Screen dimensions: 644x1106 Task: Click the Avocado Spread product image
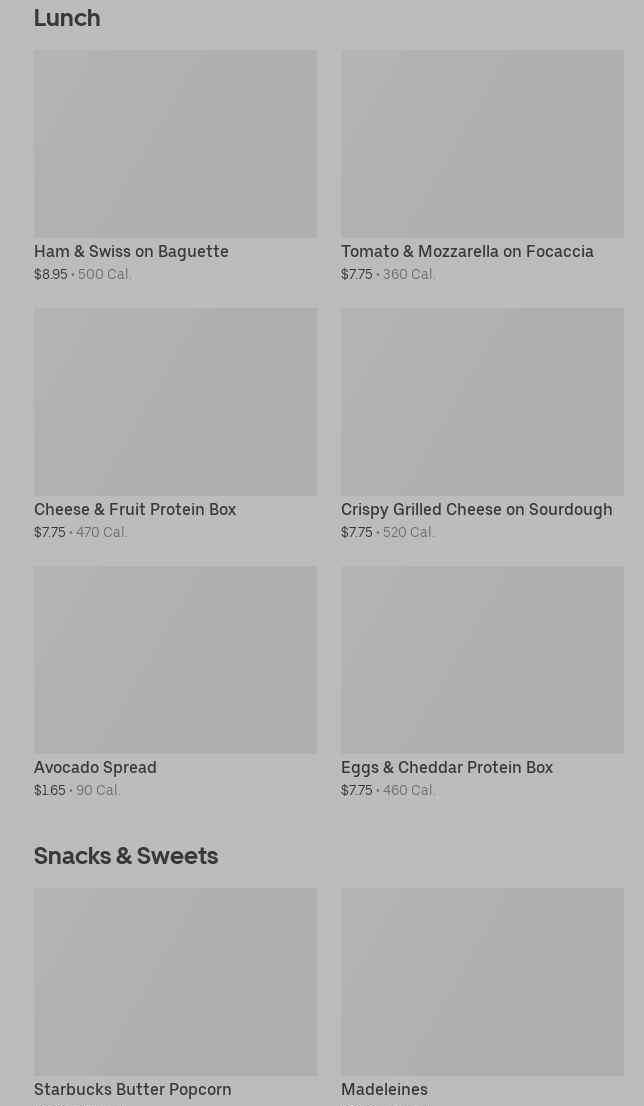(x=175, y=660)
